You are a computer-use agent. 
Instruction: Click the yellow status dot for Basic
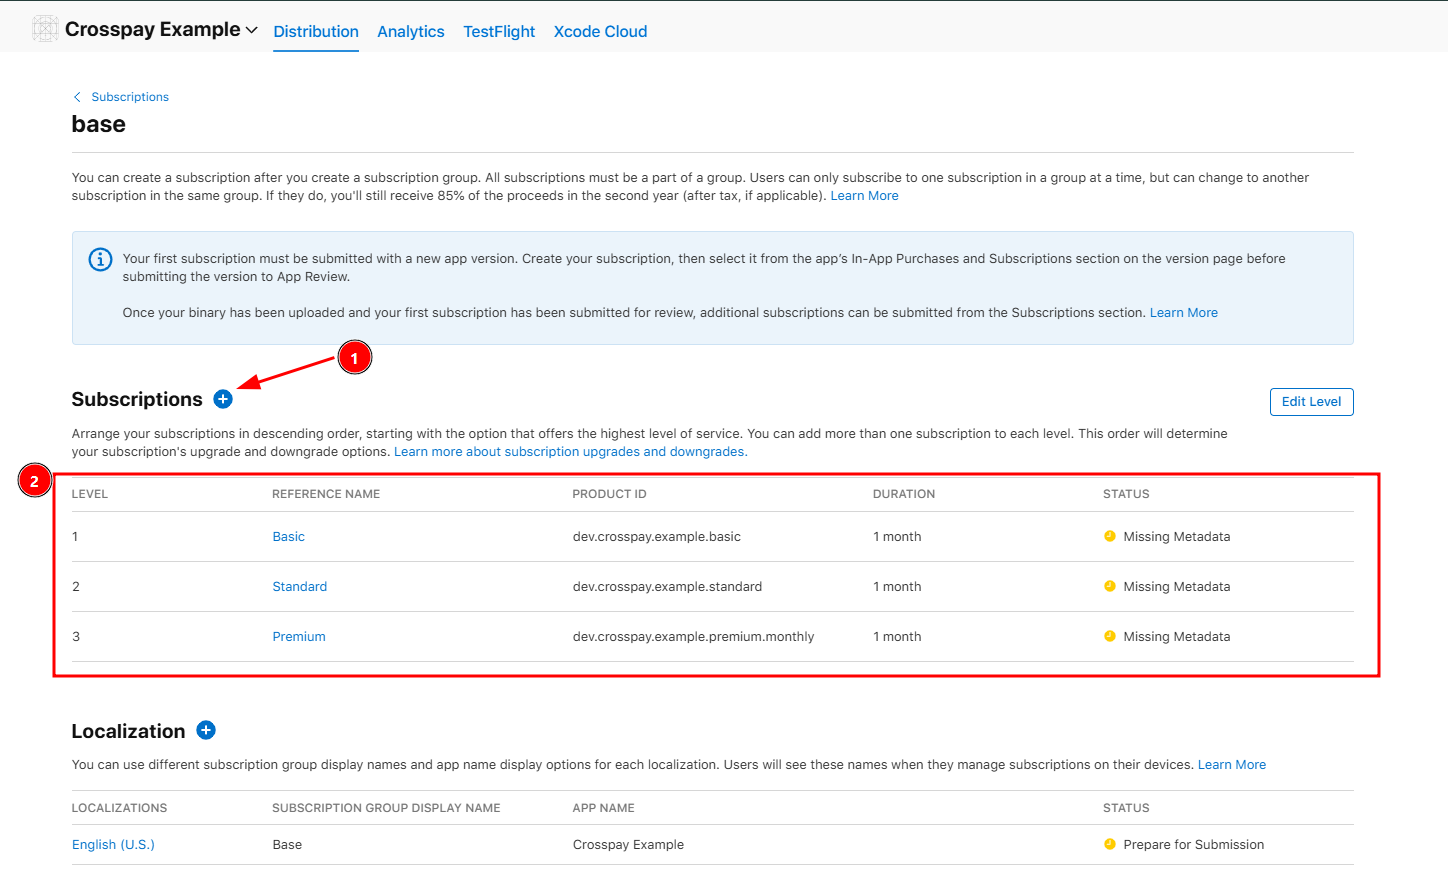tap(1109, 536)
